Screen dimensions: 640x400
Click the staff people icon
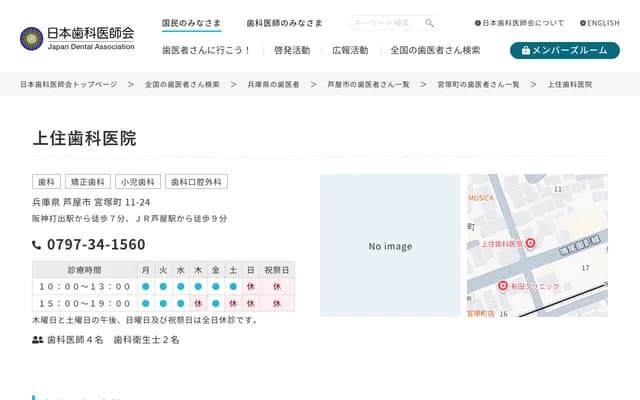click(38, 340)
